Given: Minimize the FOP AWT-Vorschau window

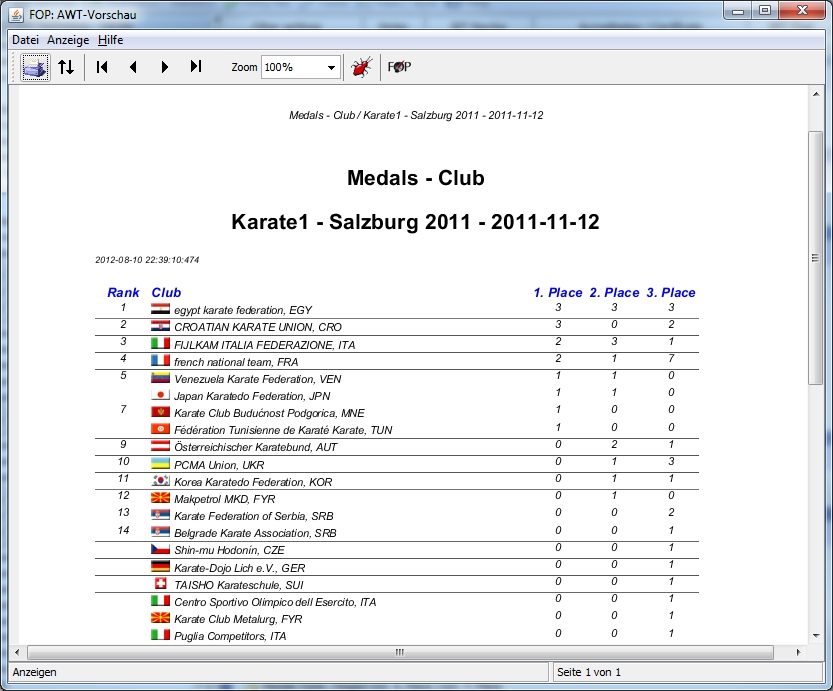Looking at the screenshot, I should pos(738,11).
